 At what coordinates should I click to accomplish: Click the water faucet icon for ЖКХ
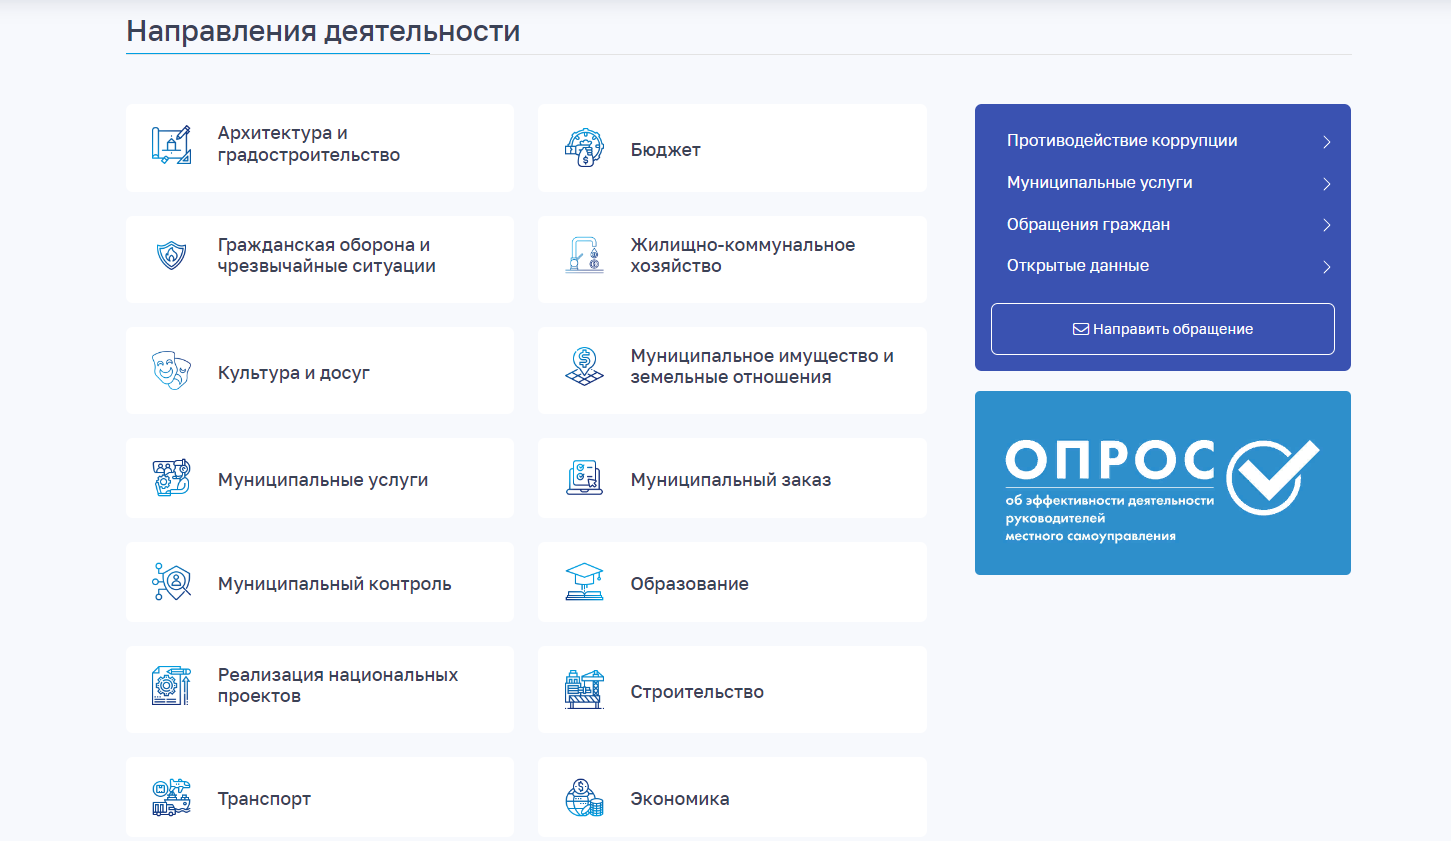(x=584, y=256)
